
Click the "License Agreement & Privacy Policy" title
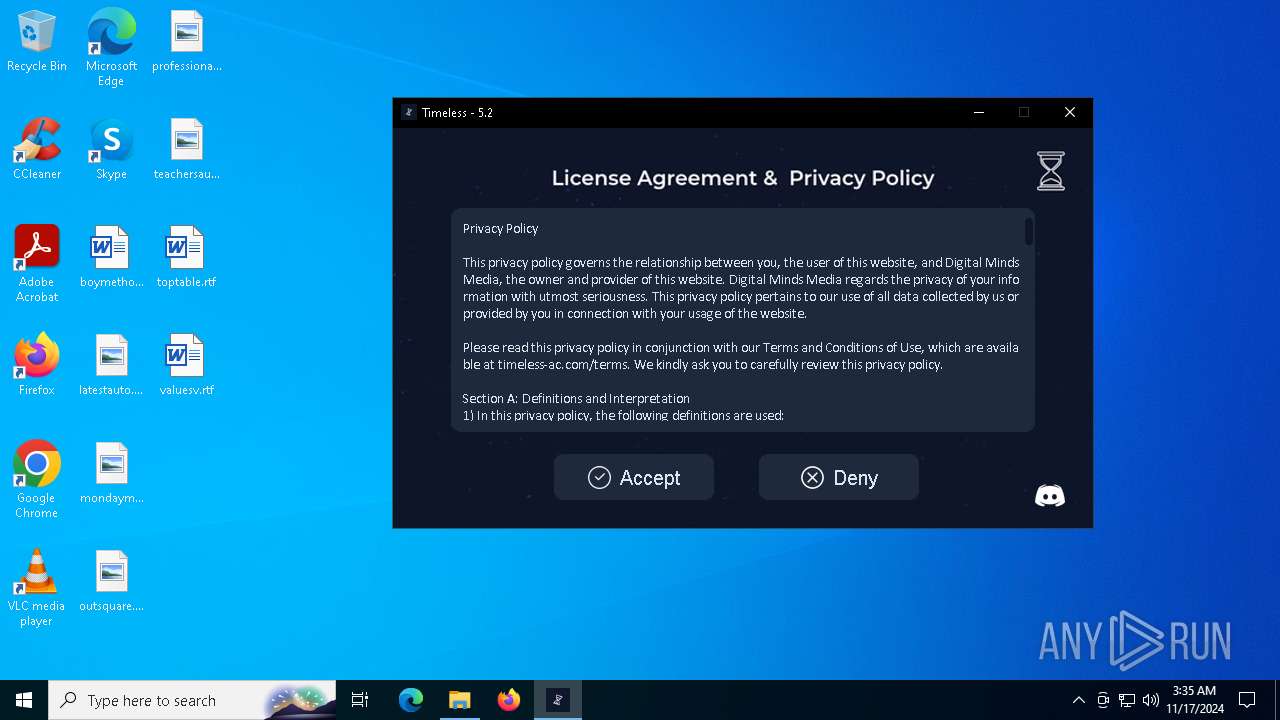(743, 178)
